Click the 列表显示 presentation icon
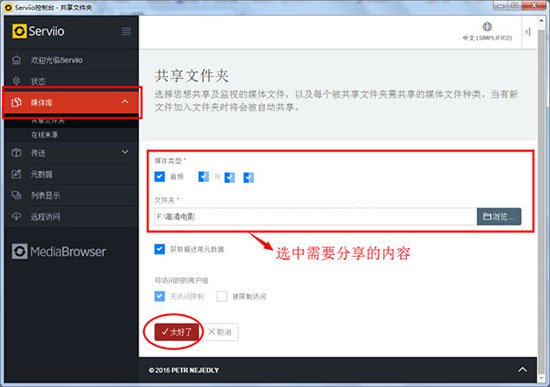The height and width of the screenshot is (387, 550). click(x=16, y=195)
